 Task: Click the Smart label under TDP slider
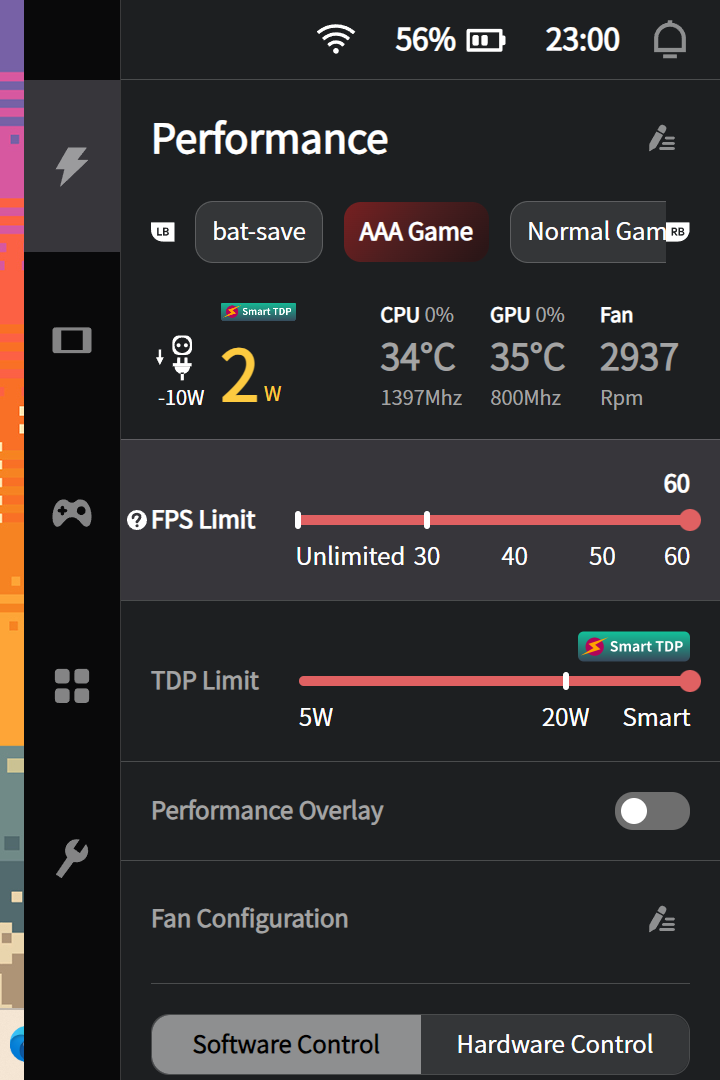coord(656,718)
